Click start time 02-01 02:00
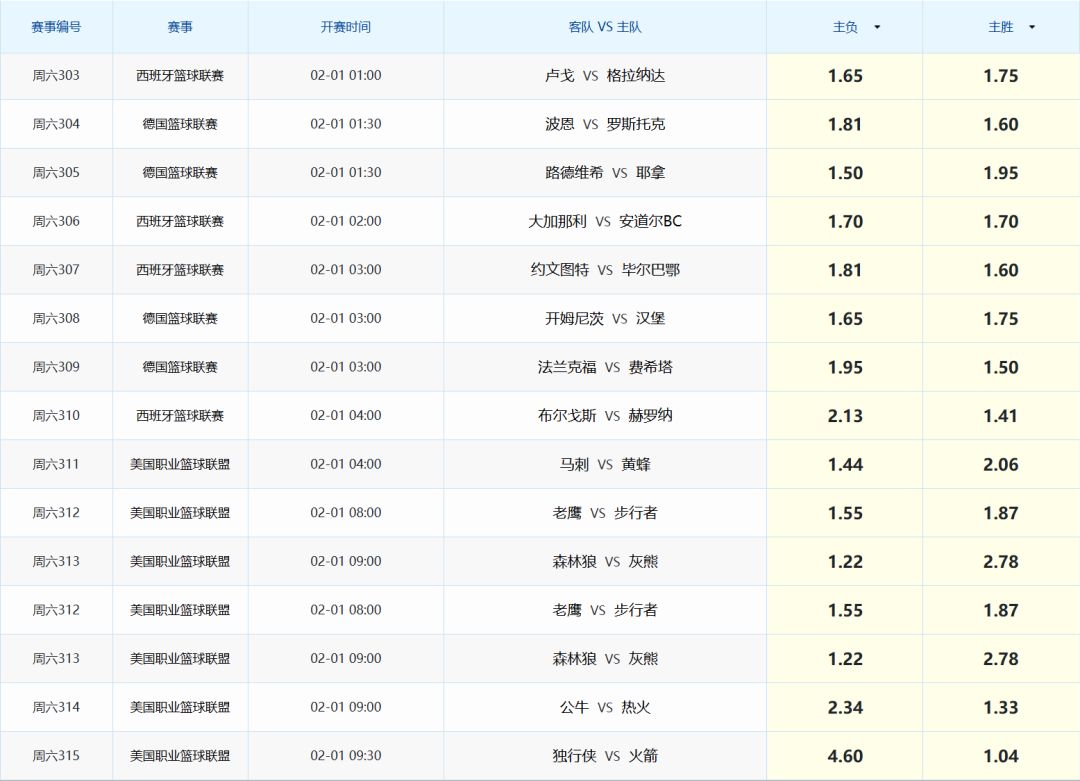Image resolution: width=1080 pixels, height=781 pixels. [346, 221]
